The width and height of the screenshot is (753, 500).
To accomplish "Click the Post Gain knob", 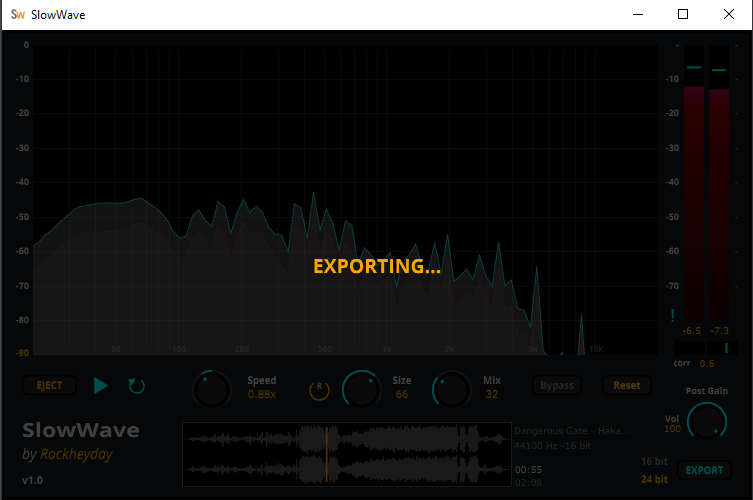I will pos(706,421).
